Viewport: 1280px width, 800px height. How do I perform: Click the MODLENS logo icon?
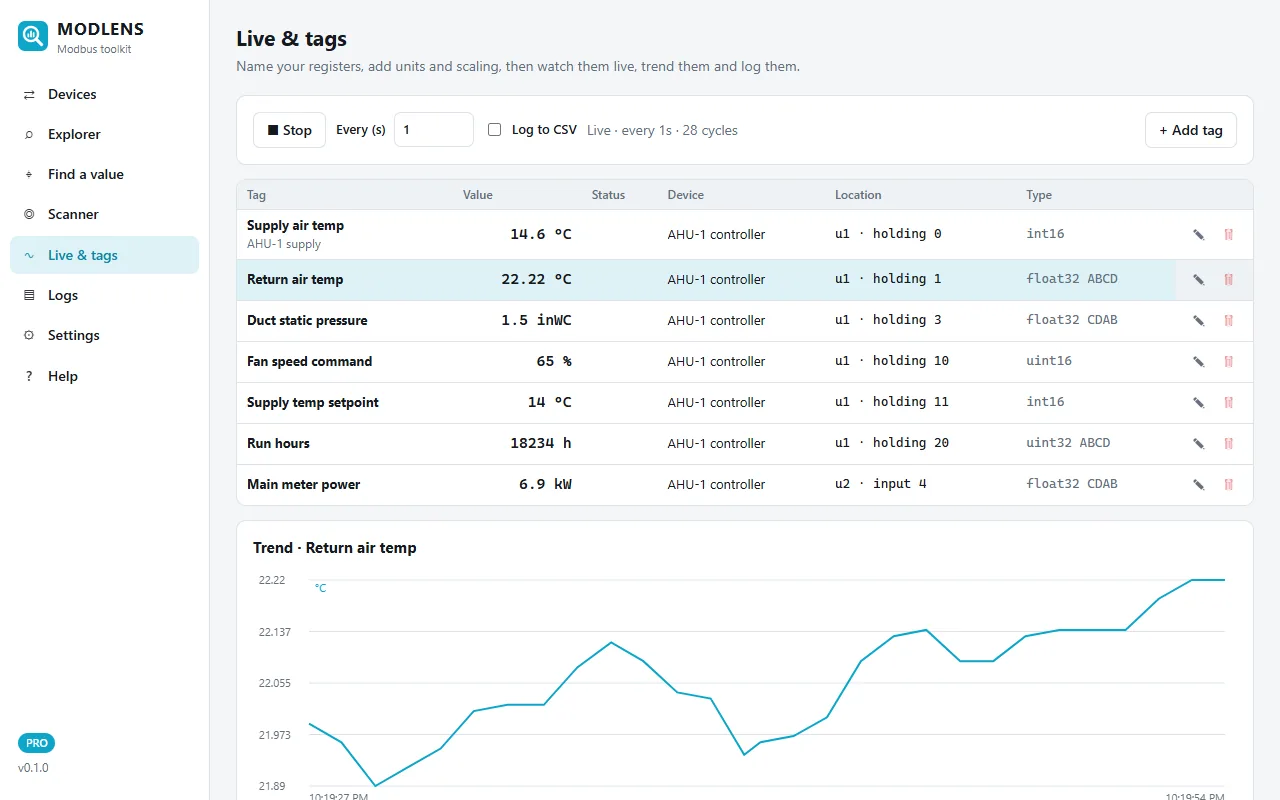point(33,36)
